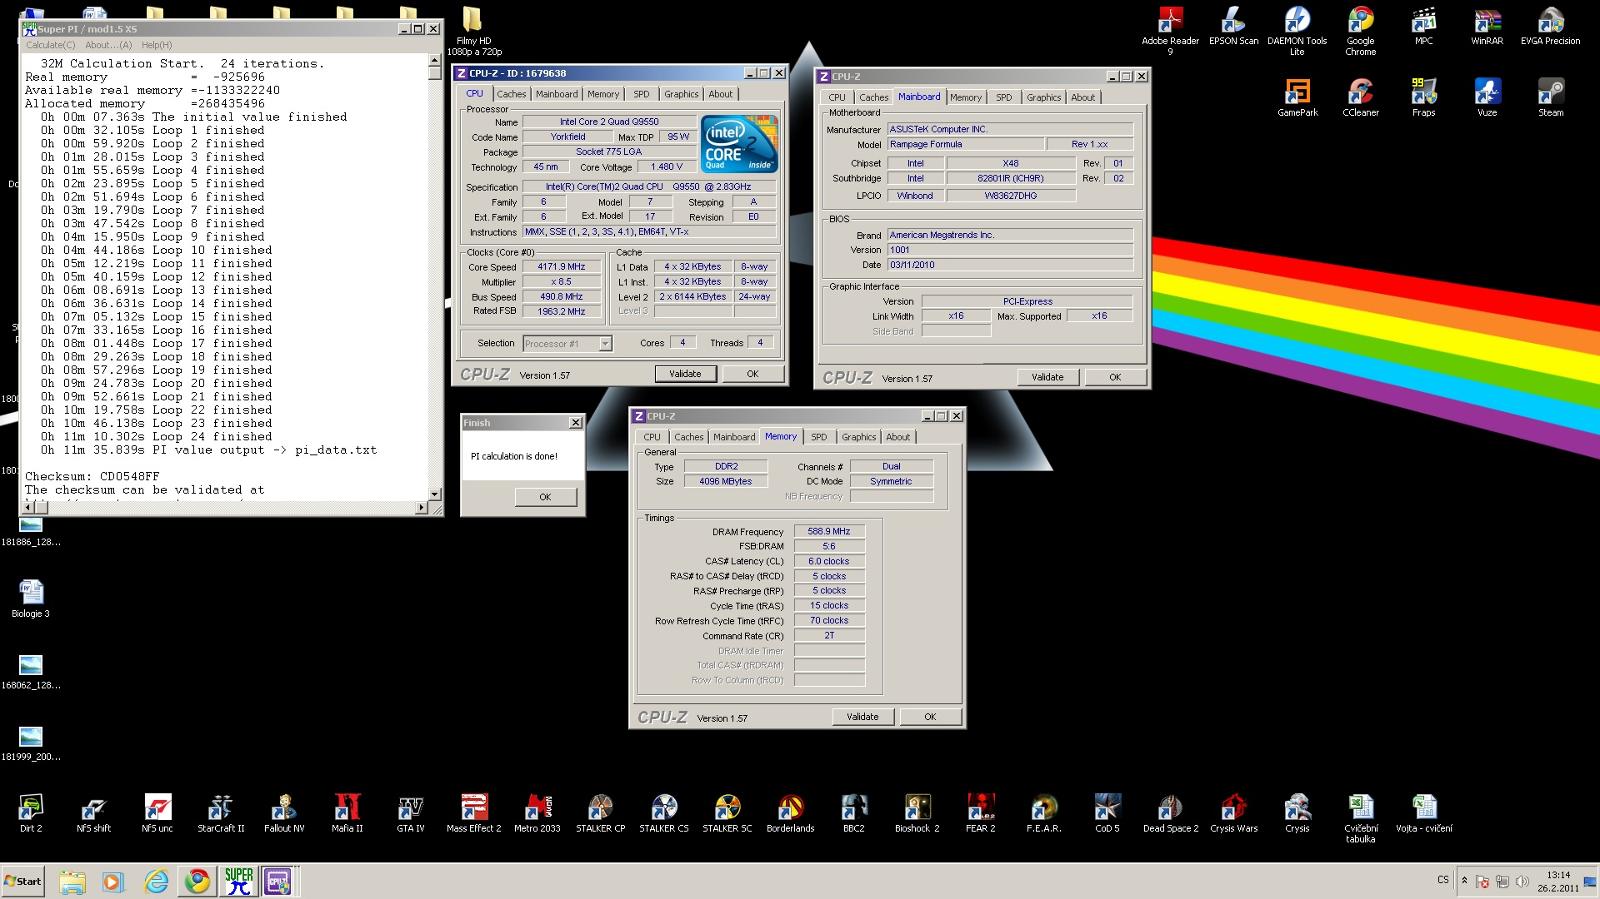Click DRAM Frequency value 588.9 MHz
Image resolution: width=1600 pixels, height=899 pixels.
pos(829,531)
